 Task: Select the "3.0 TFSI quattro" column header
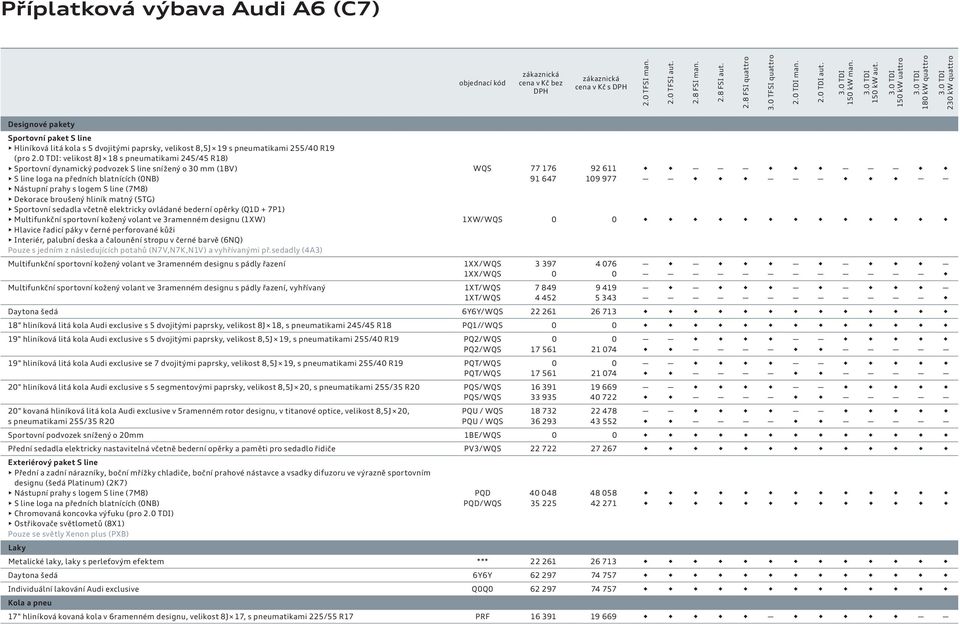771,83
